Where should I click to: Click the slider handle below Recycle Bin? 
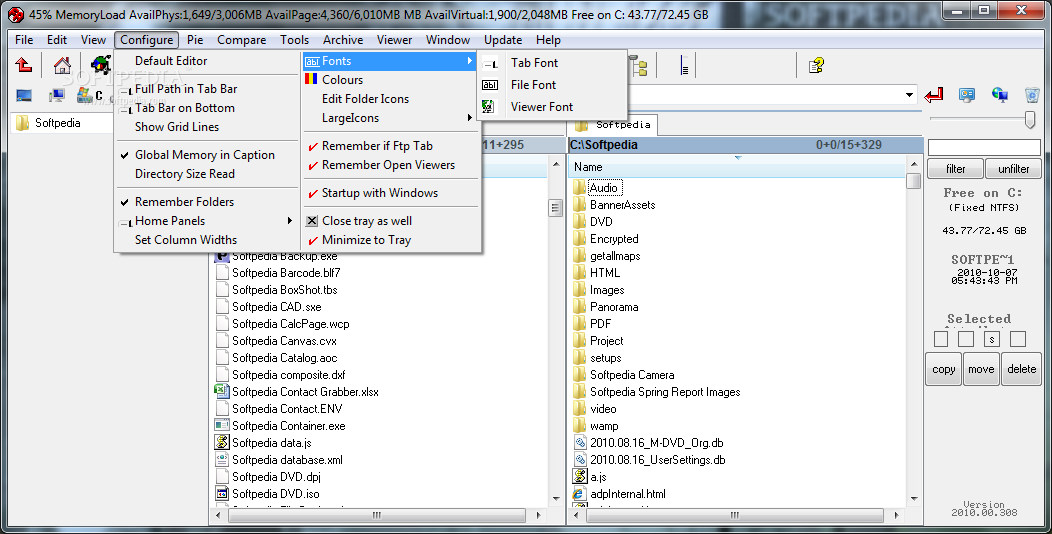1030,119
